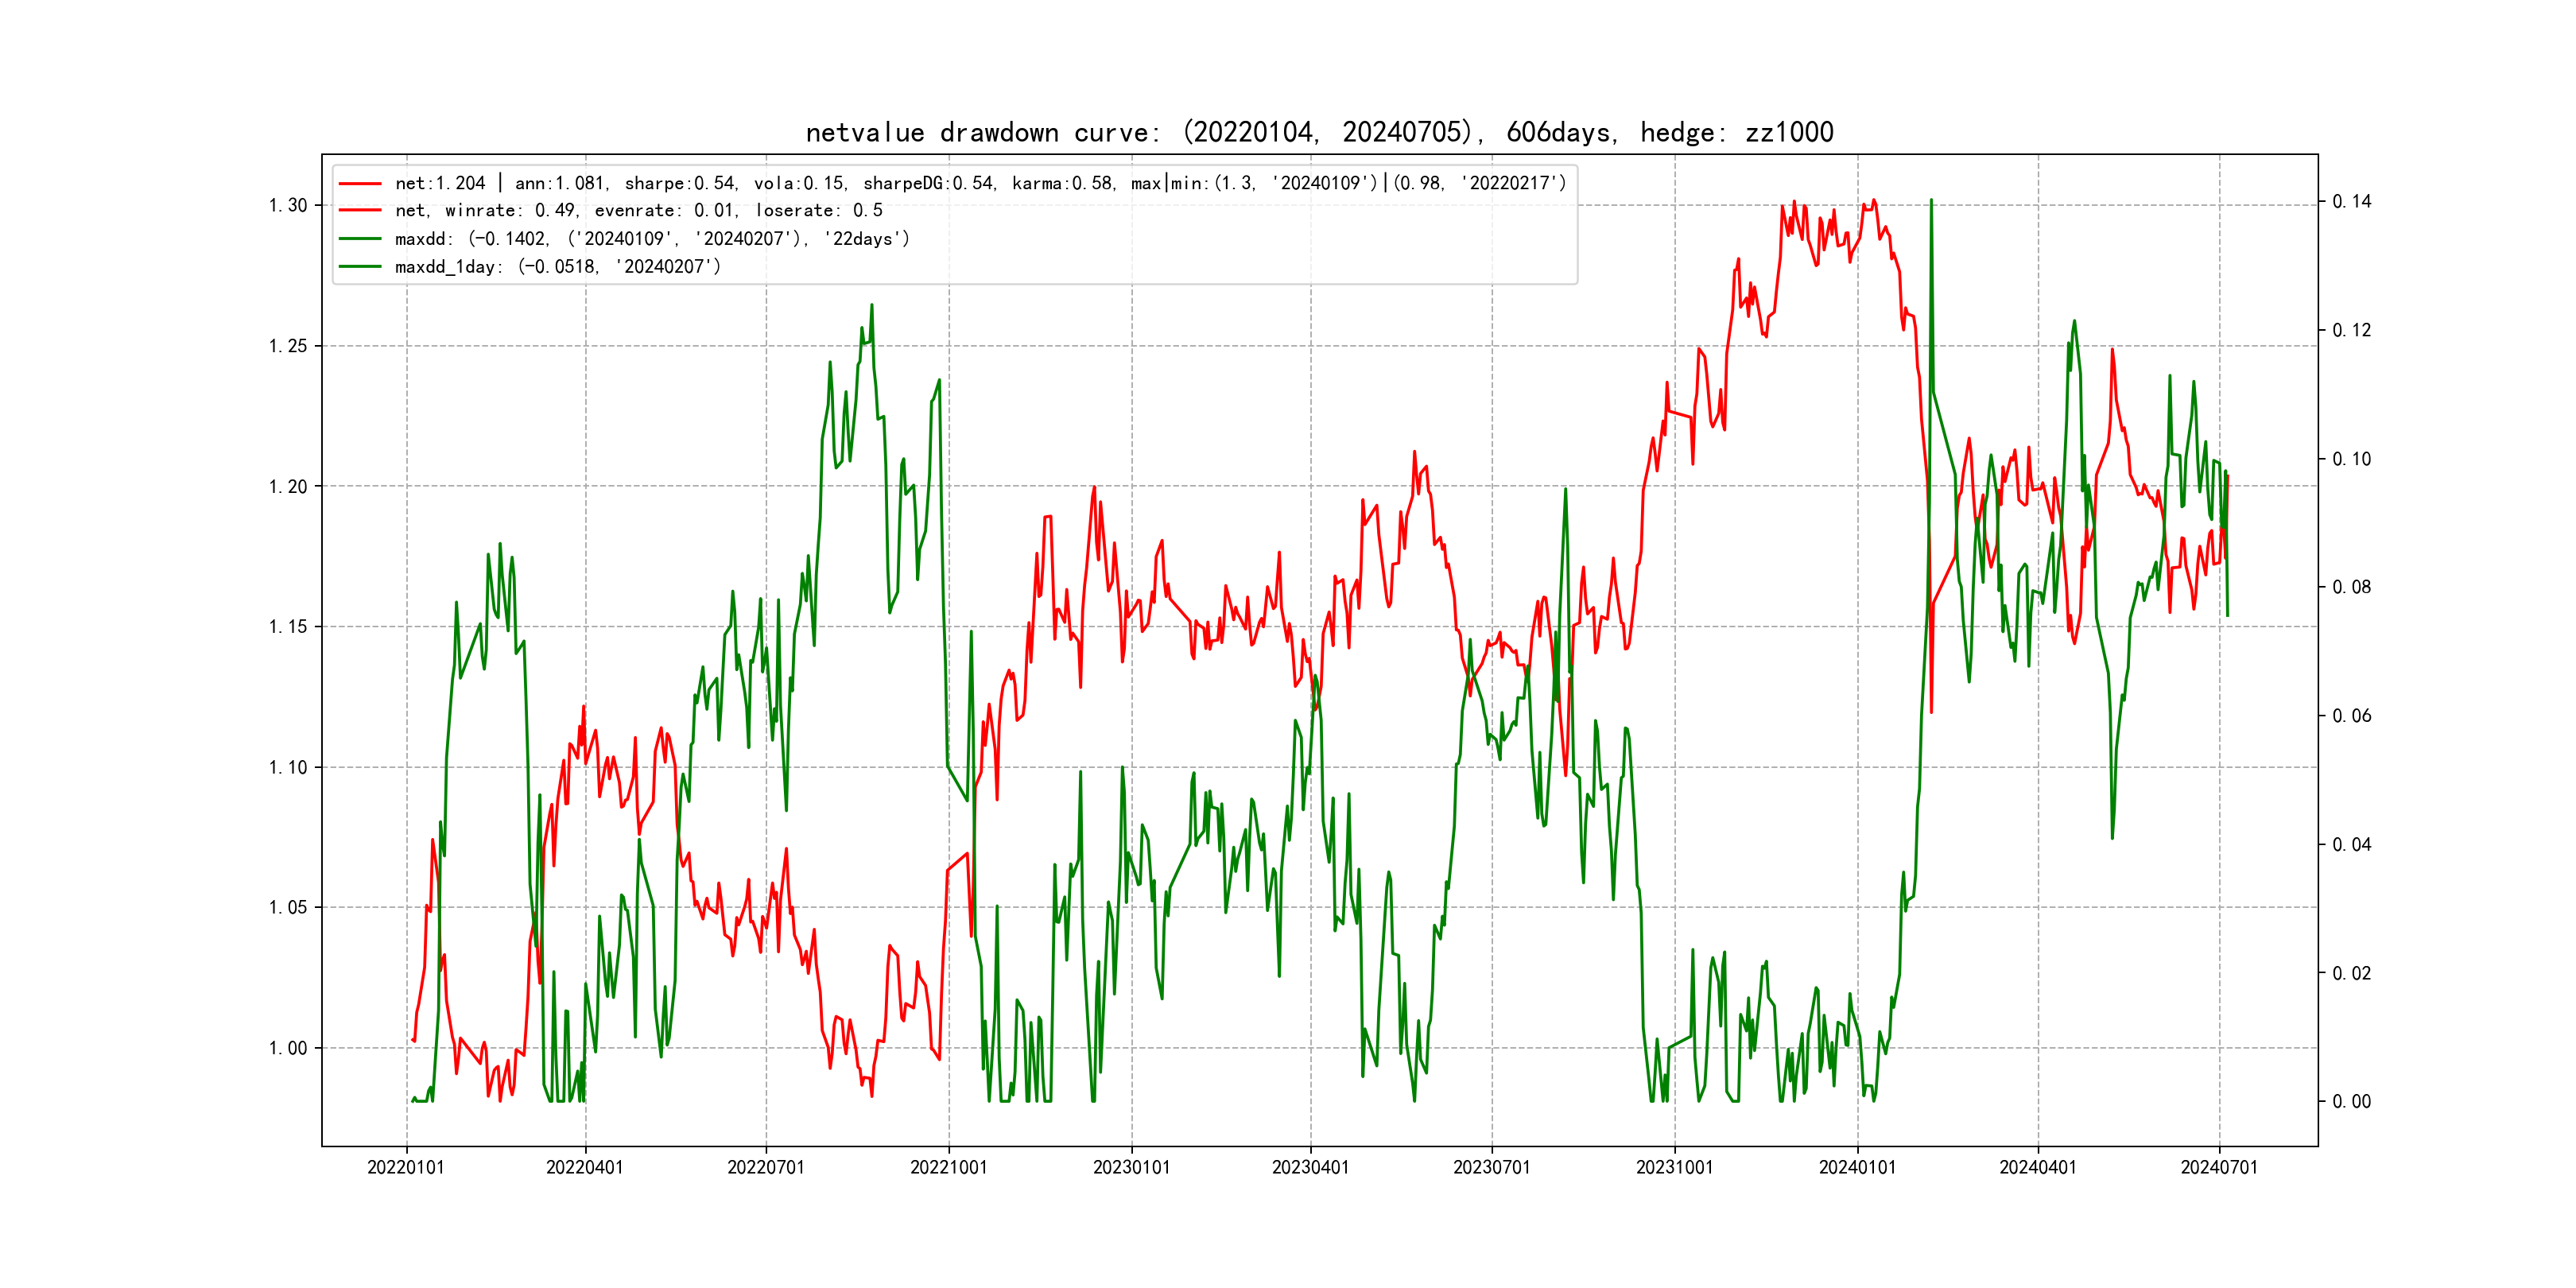Click the green swatch beside maxdd entry

point(360,239)
